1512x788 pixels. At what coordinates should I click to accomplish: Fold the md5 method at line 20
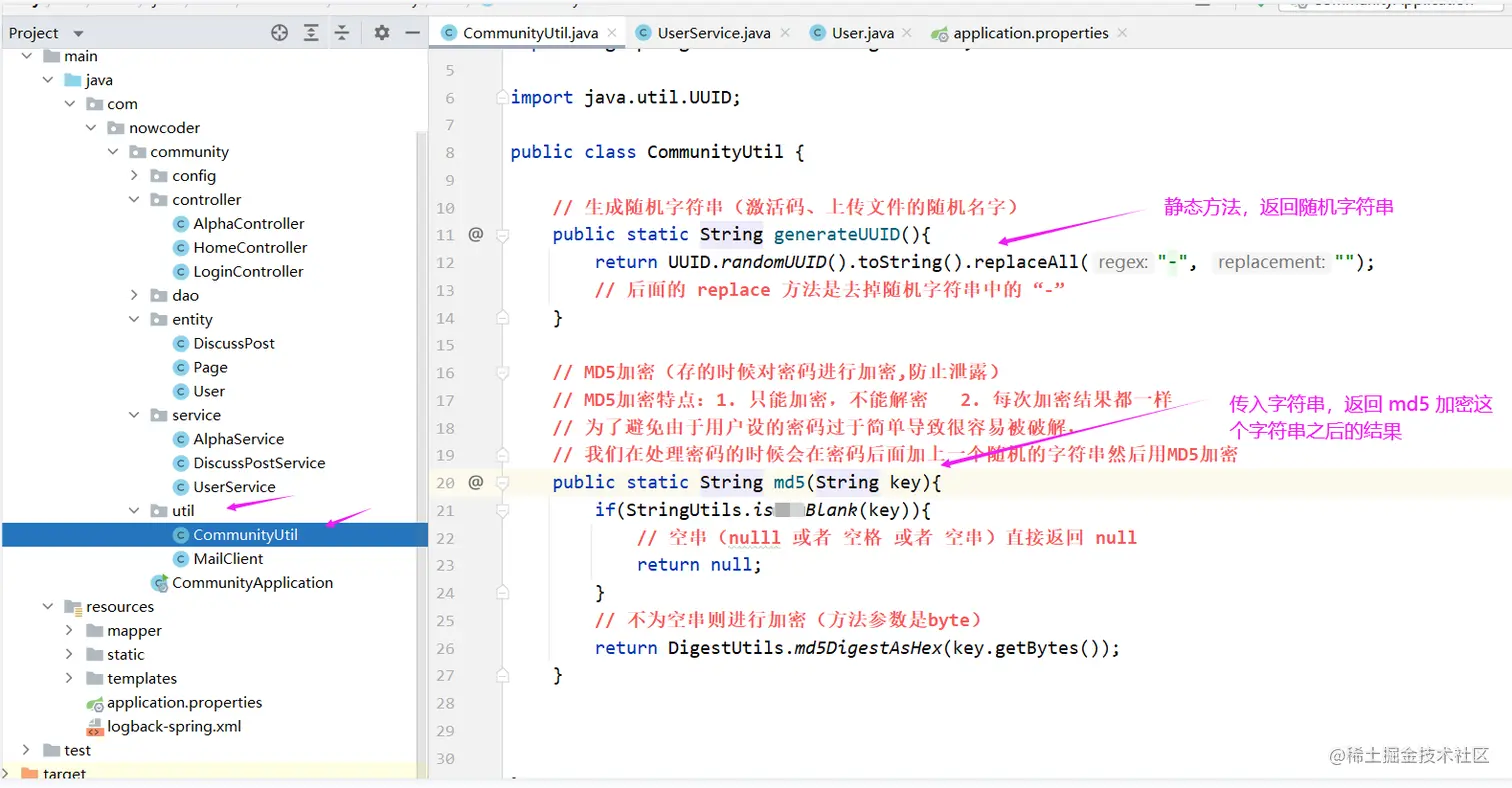coord(503,483)
